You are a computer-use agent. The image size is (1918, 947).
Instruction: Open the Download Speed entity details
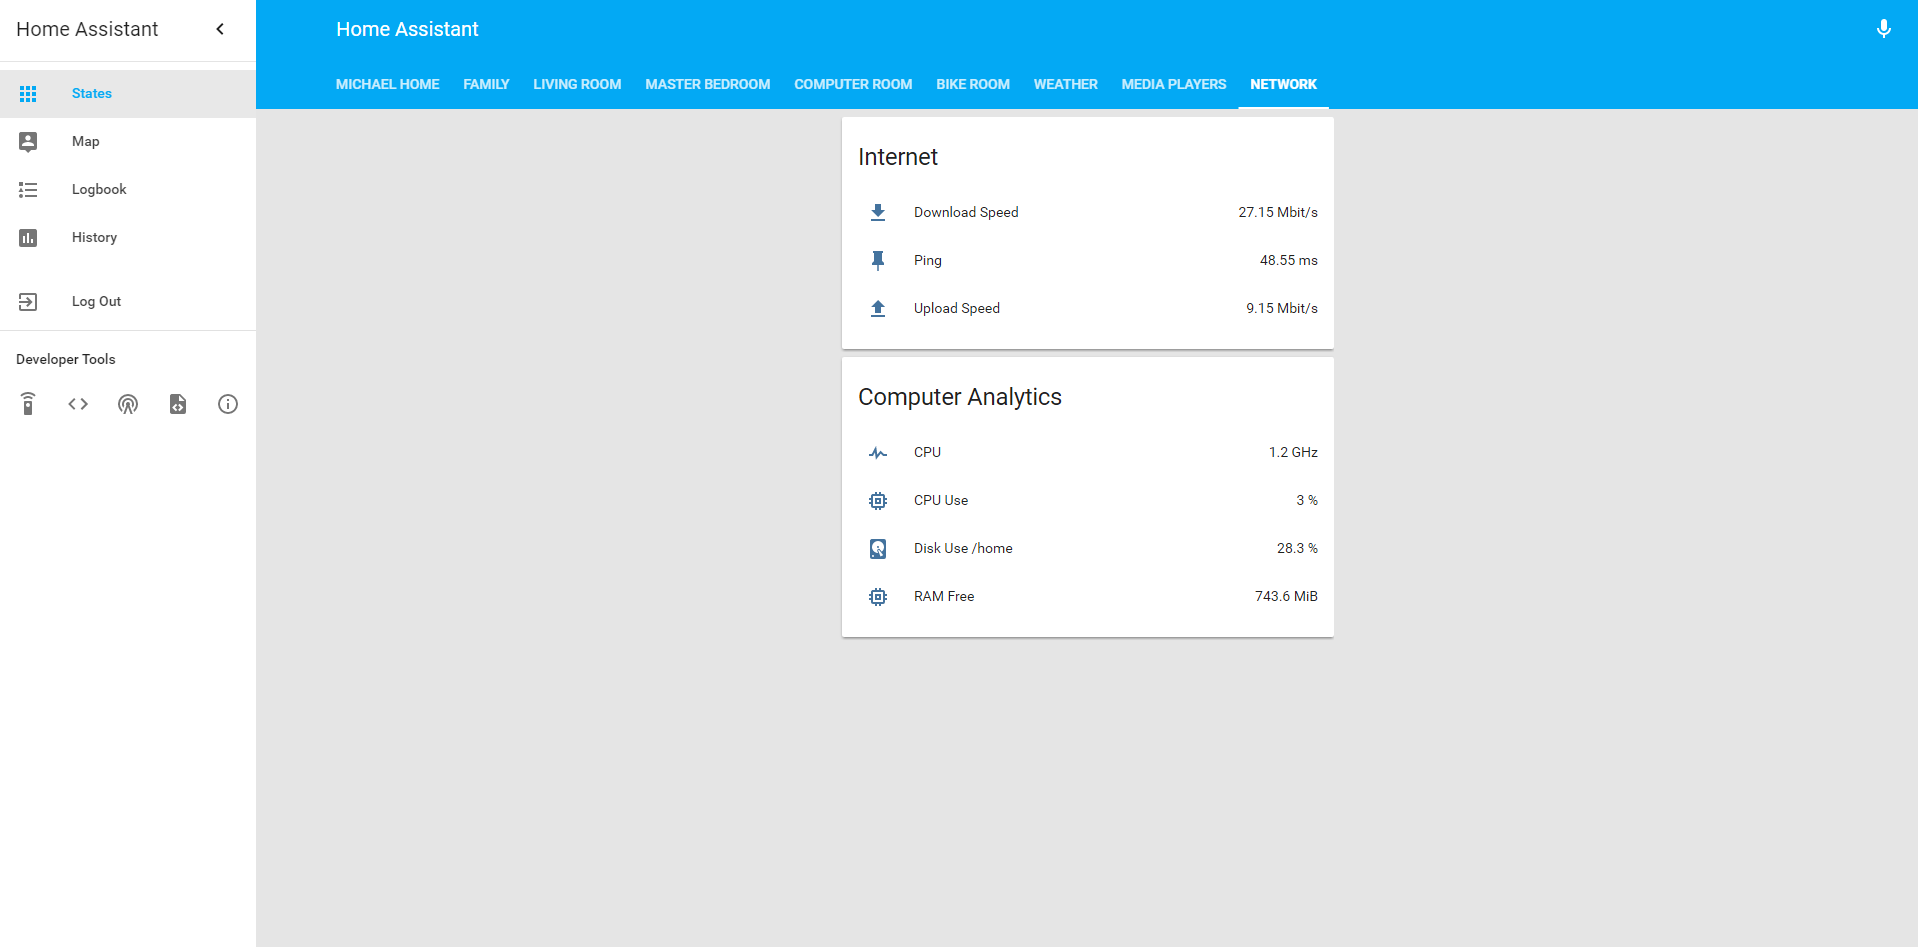1088,212
